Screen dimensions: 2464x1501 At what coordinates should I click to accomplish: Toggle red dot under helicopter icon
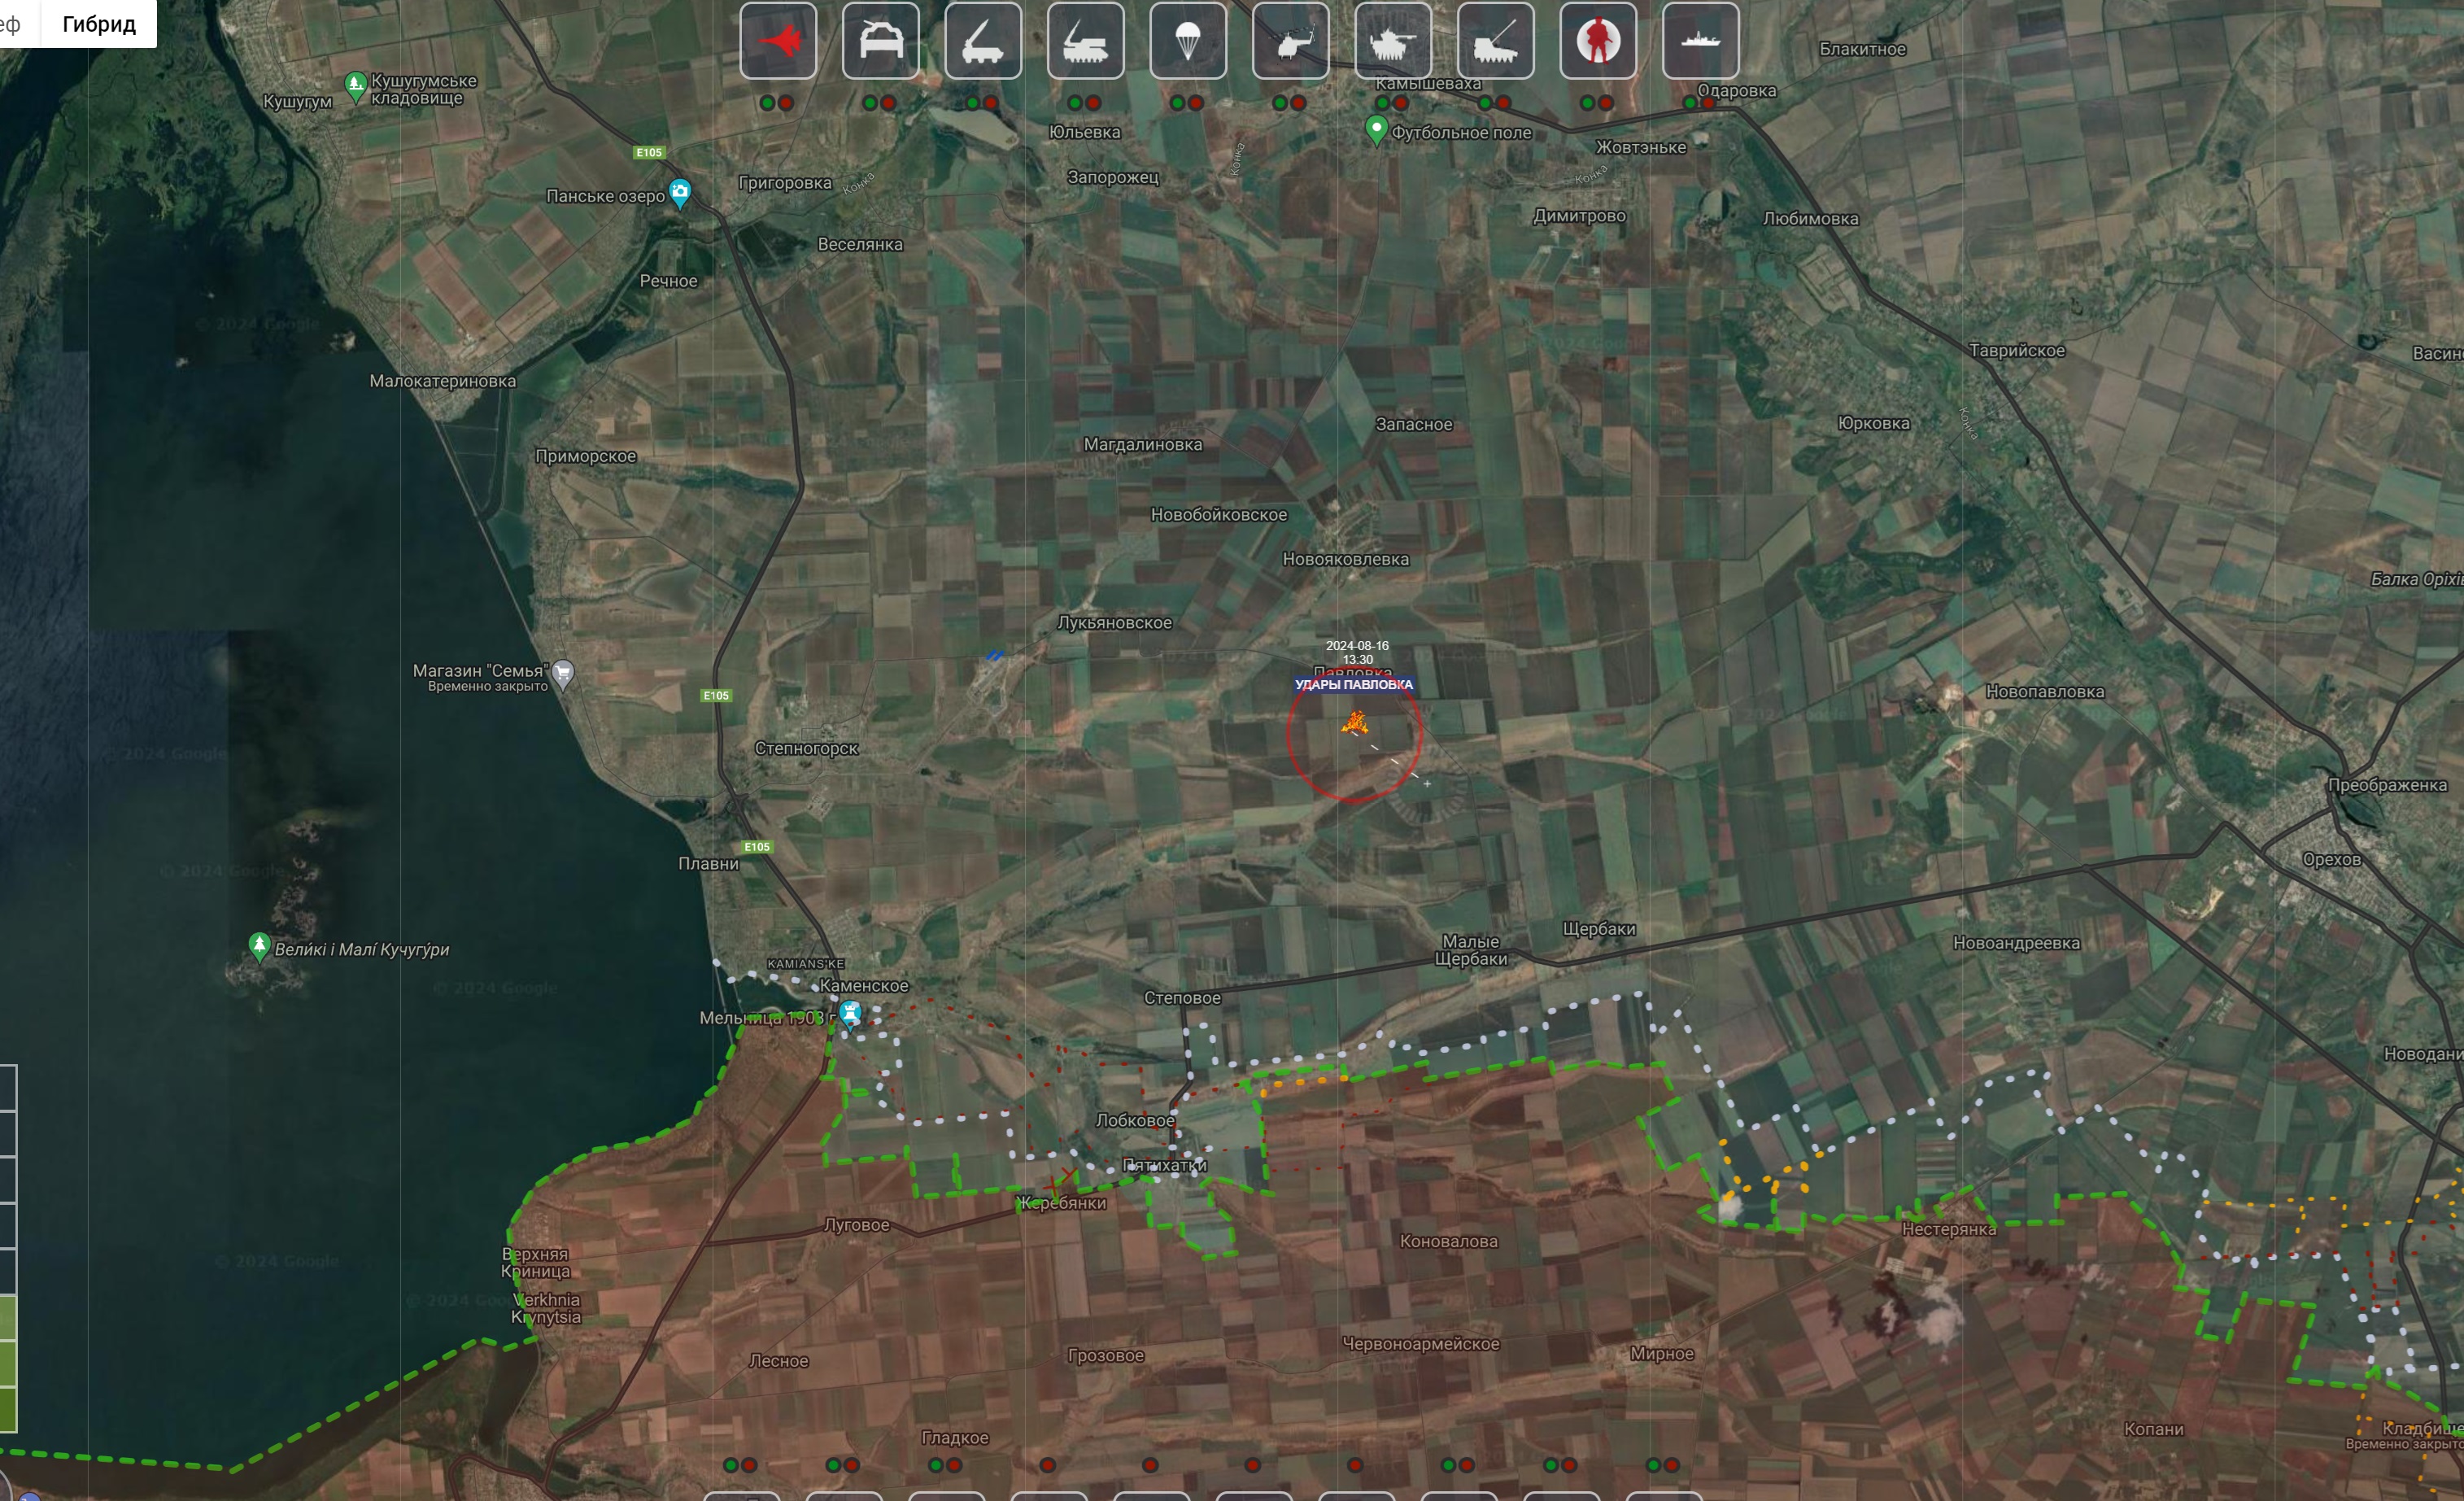(1298, 103)
